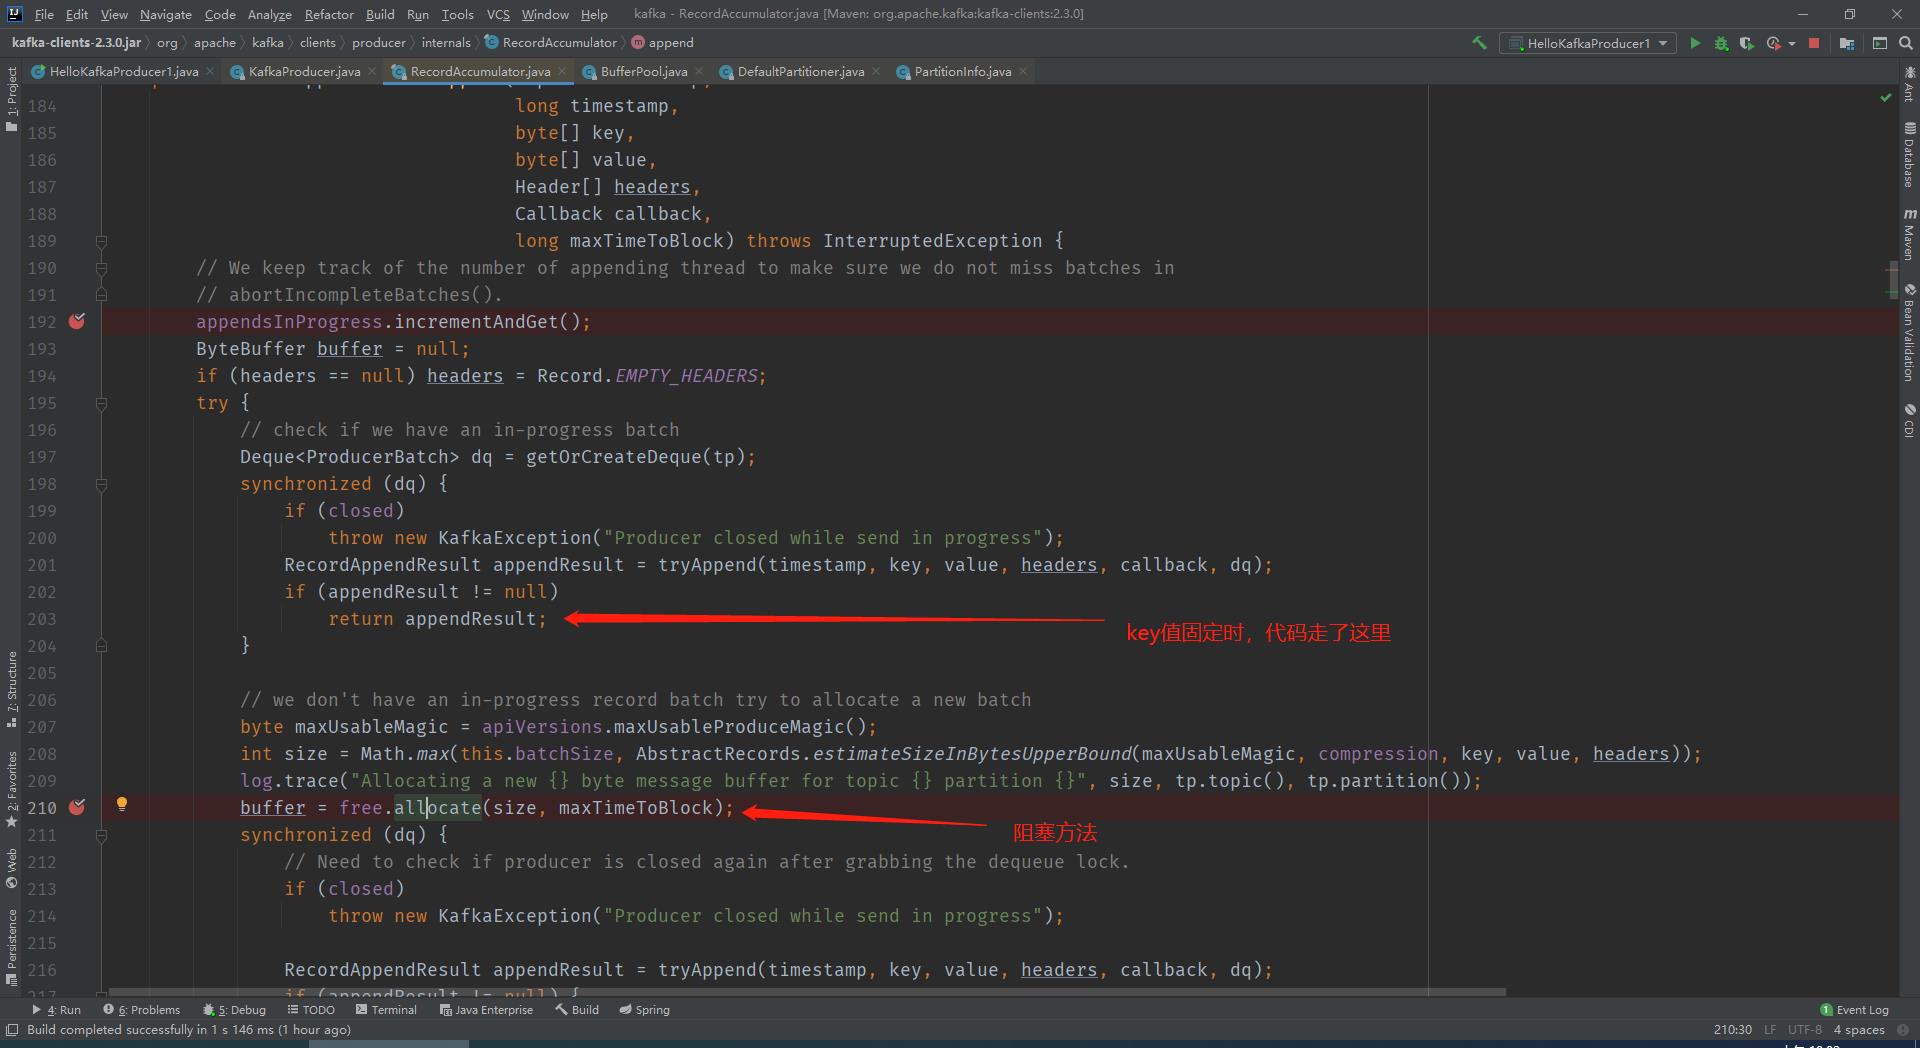Click the Build Project hammer icon

coord(1479,43)
